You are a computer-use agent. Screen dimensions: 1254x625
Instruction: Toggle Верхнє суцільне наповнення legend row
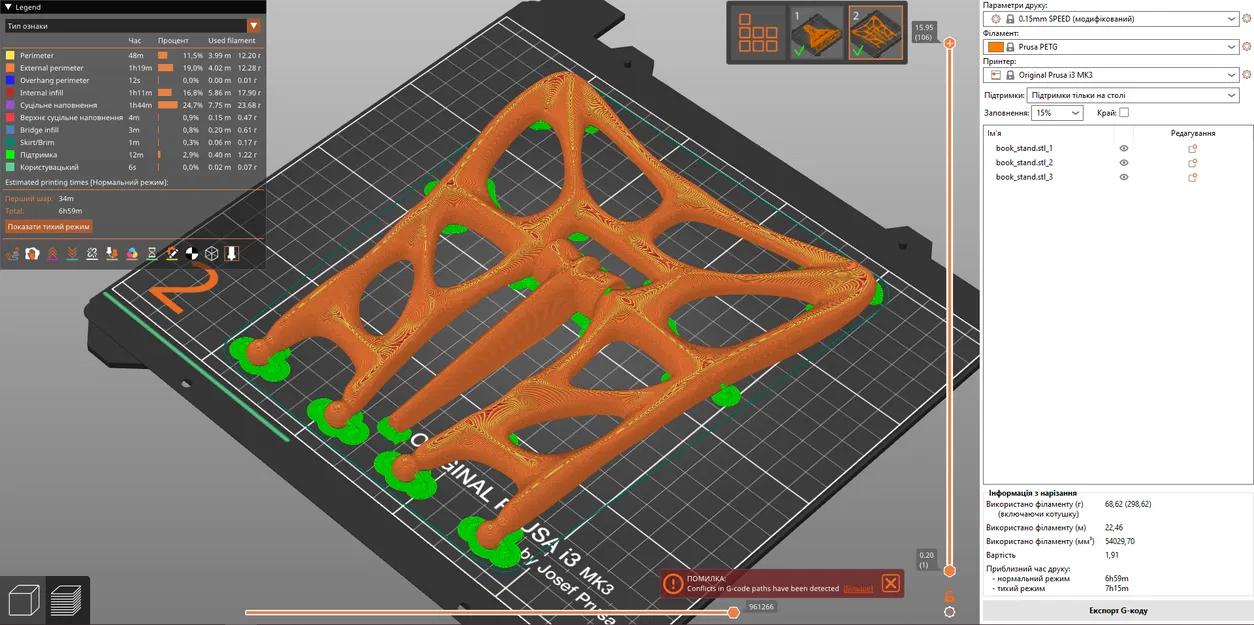click(133, 118)
